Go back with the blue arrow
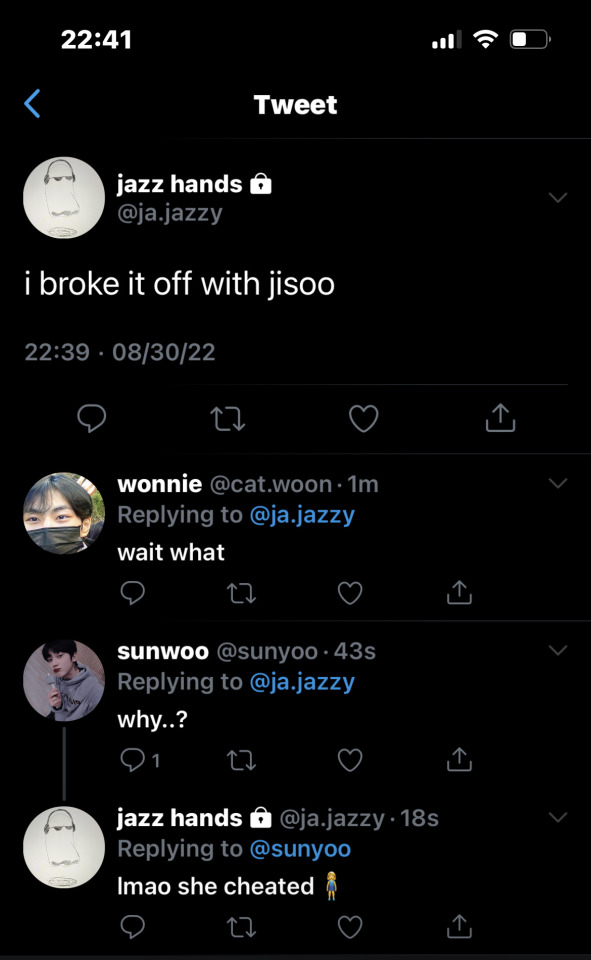This screenshot has height=960, width=591. point(32,103)
